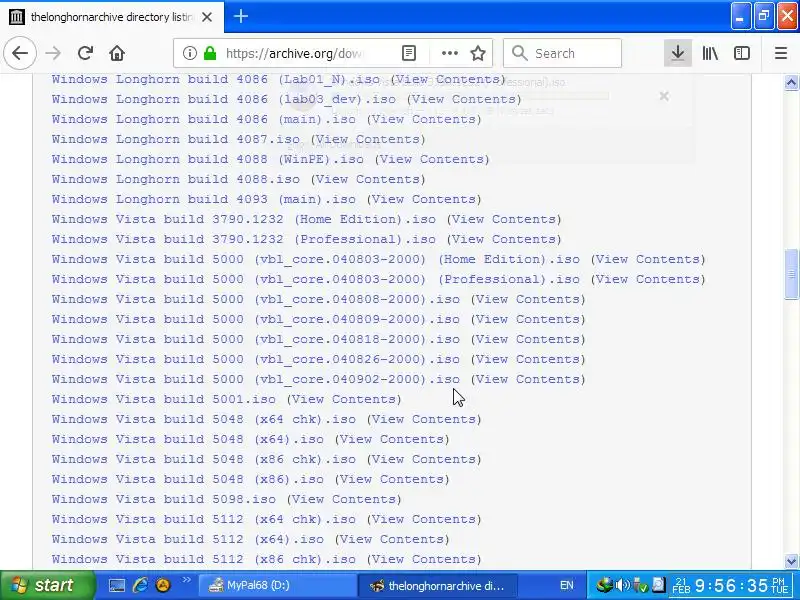800x600 pixels.
Task: Toggle the sidebar view icon
Action: (x=742, y=53)
